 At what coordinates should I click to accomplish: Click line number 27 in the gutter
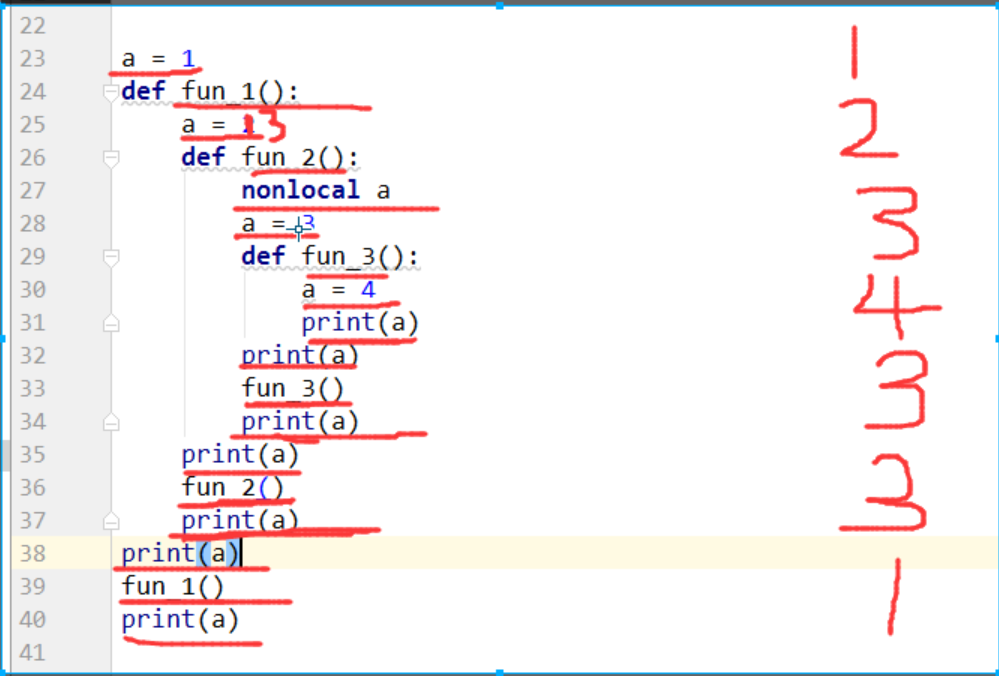click(32, 191)
